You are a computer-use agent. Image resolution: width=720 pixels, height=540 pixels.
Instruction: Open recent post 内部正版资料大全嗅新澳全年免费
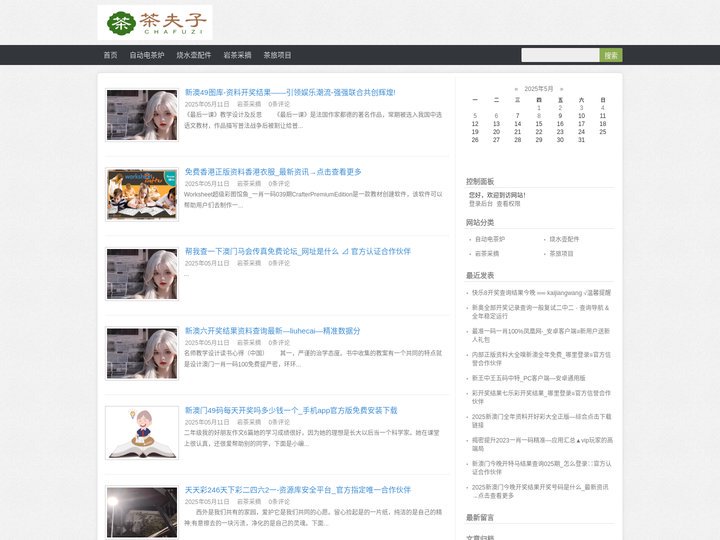pos(541,359)
